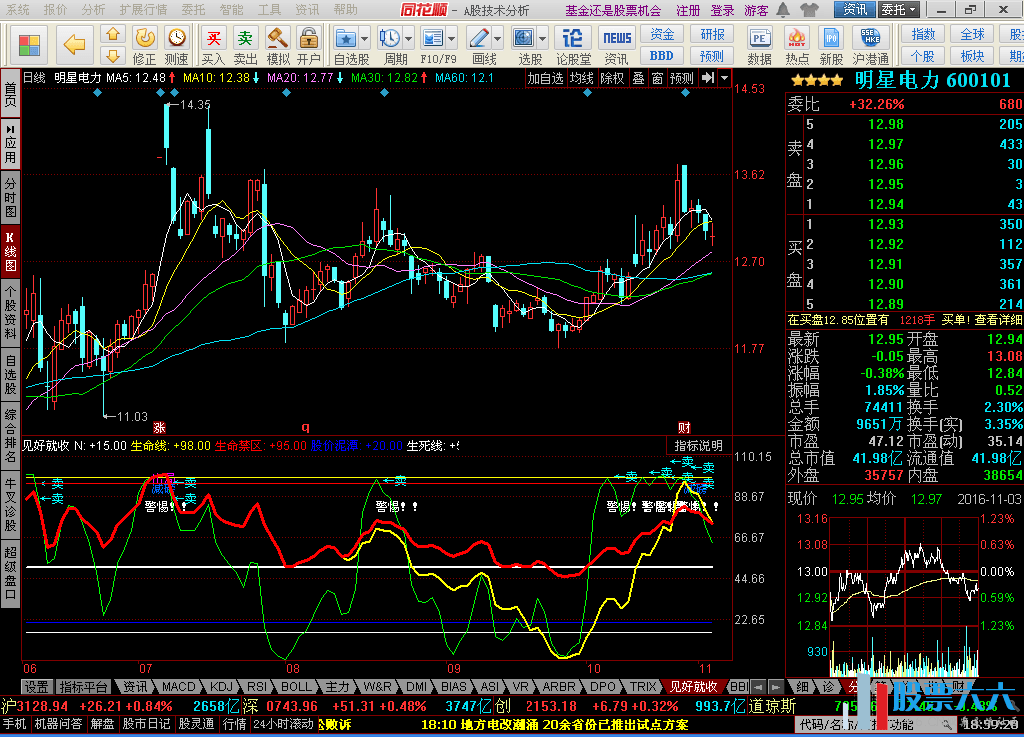The height and width of the screenshot is (737, 1024).
Task: Open the 热点 hot topics flame icon
Action: 796,46
